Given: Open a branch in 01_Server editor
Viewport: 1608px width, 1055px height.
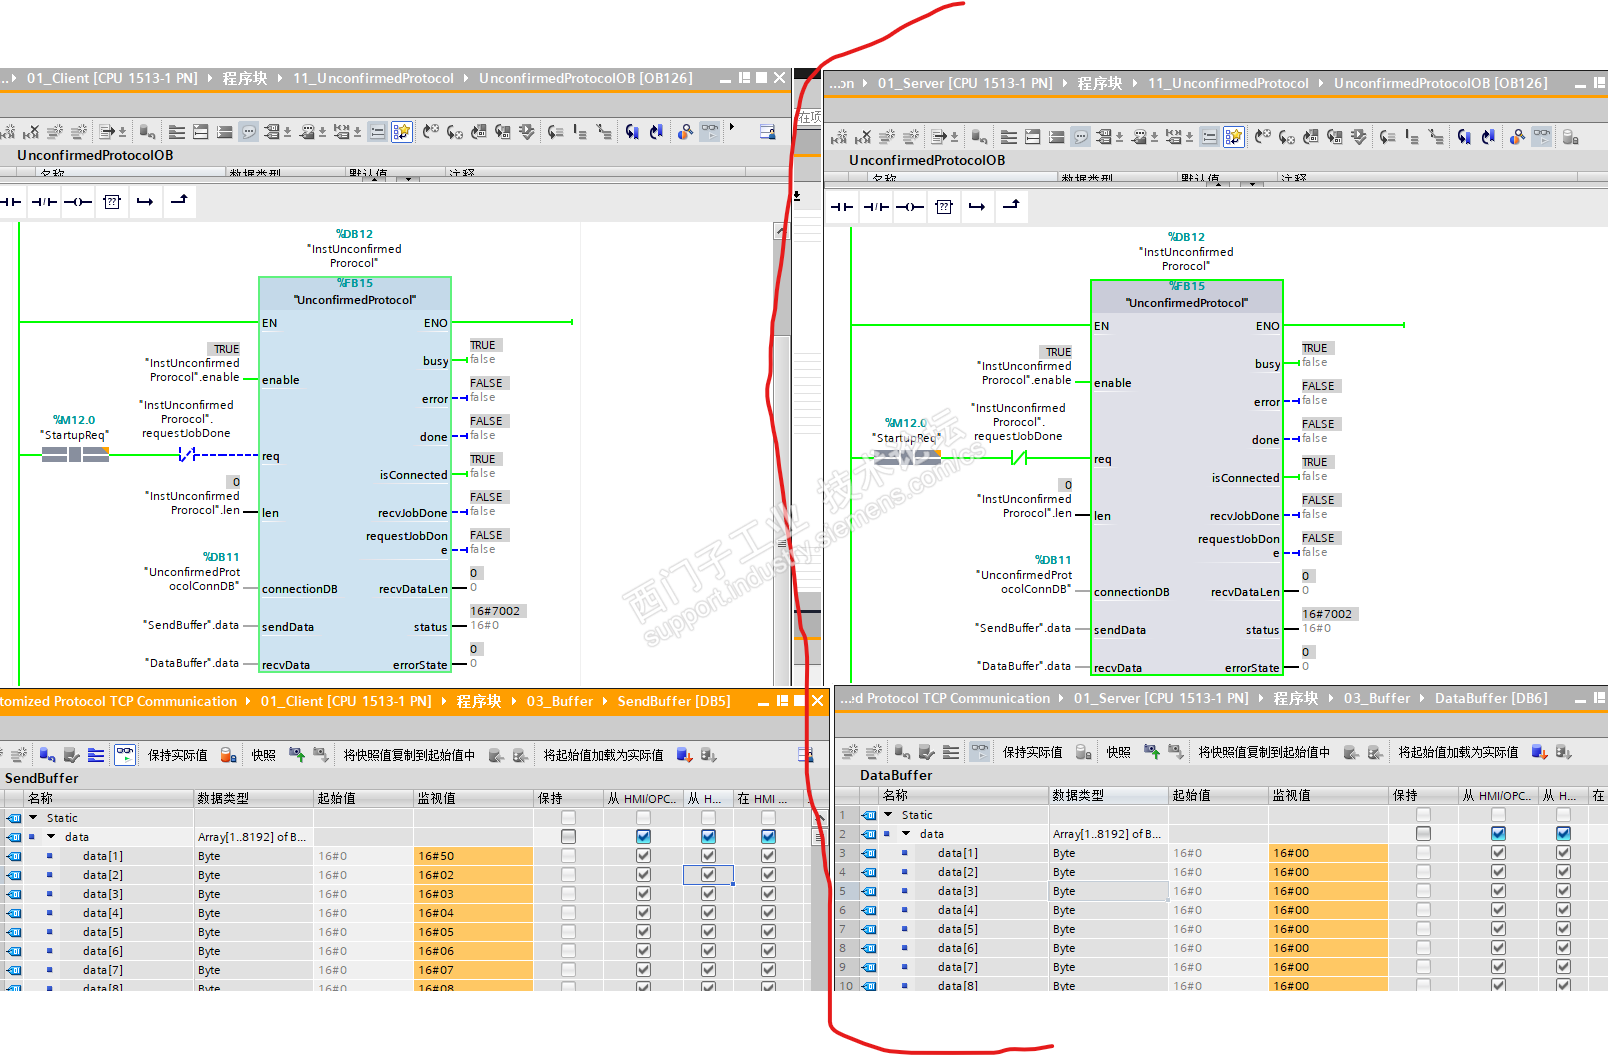Looking at the screenshot, I should tap(977, 207).
